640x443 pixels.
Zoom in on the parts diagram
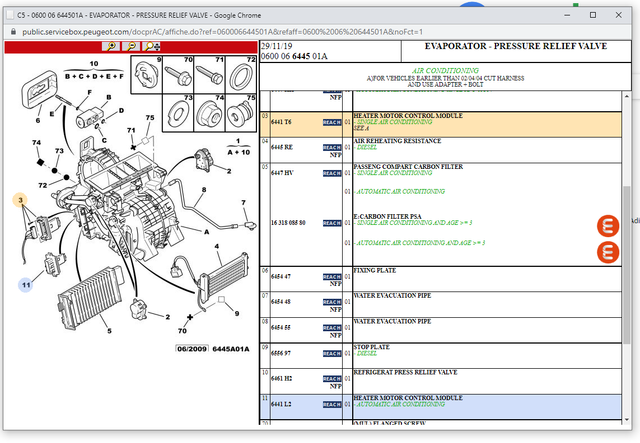point(111,47)
